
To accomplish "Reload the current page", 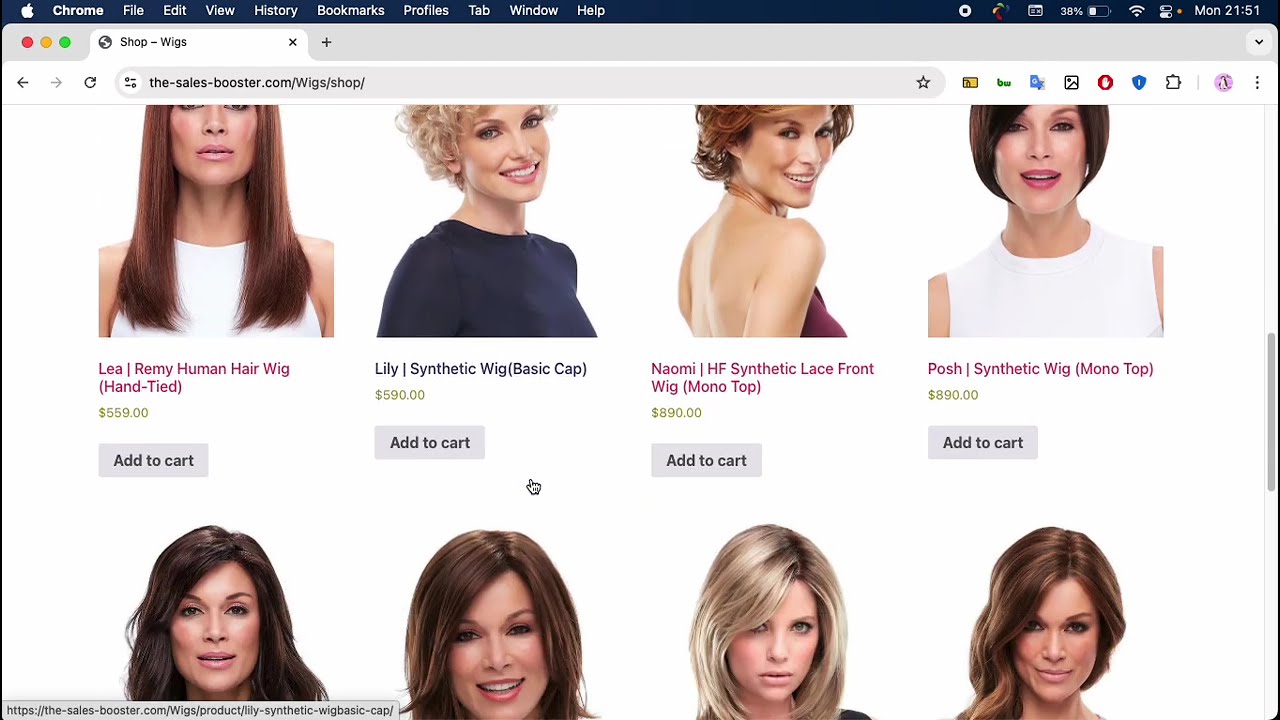I will [90, 83].
